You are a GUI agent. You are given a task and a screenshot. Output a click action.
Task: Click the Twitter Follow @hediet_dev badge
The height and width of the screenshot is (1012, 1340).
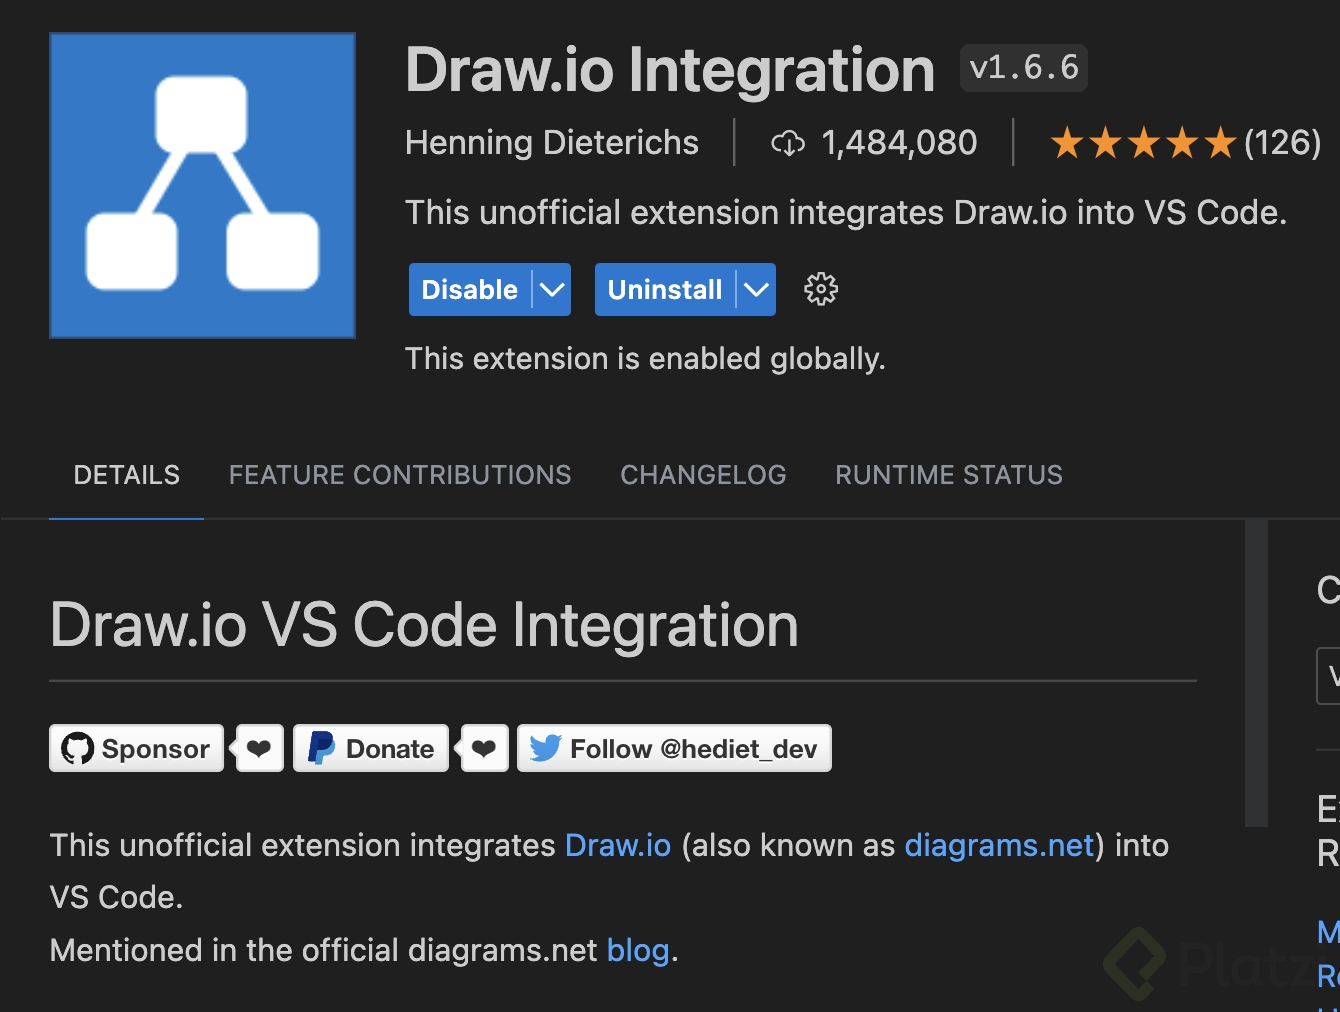(x=674, y=748)
